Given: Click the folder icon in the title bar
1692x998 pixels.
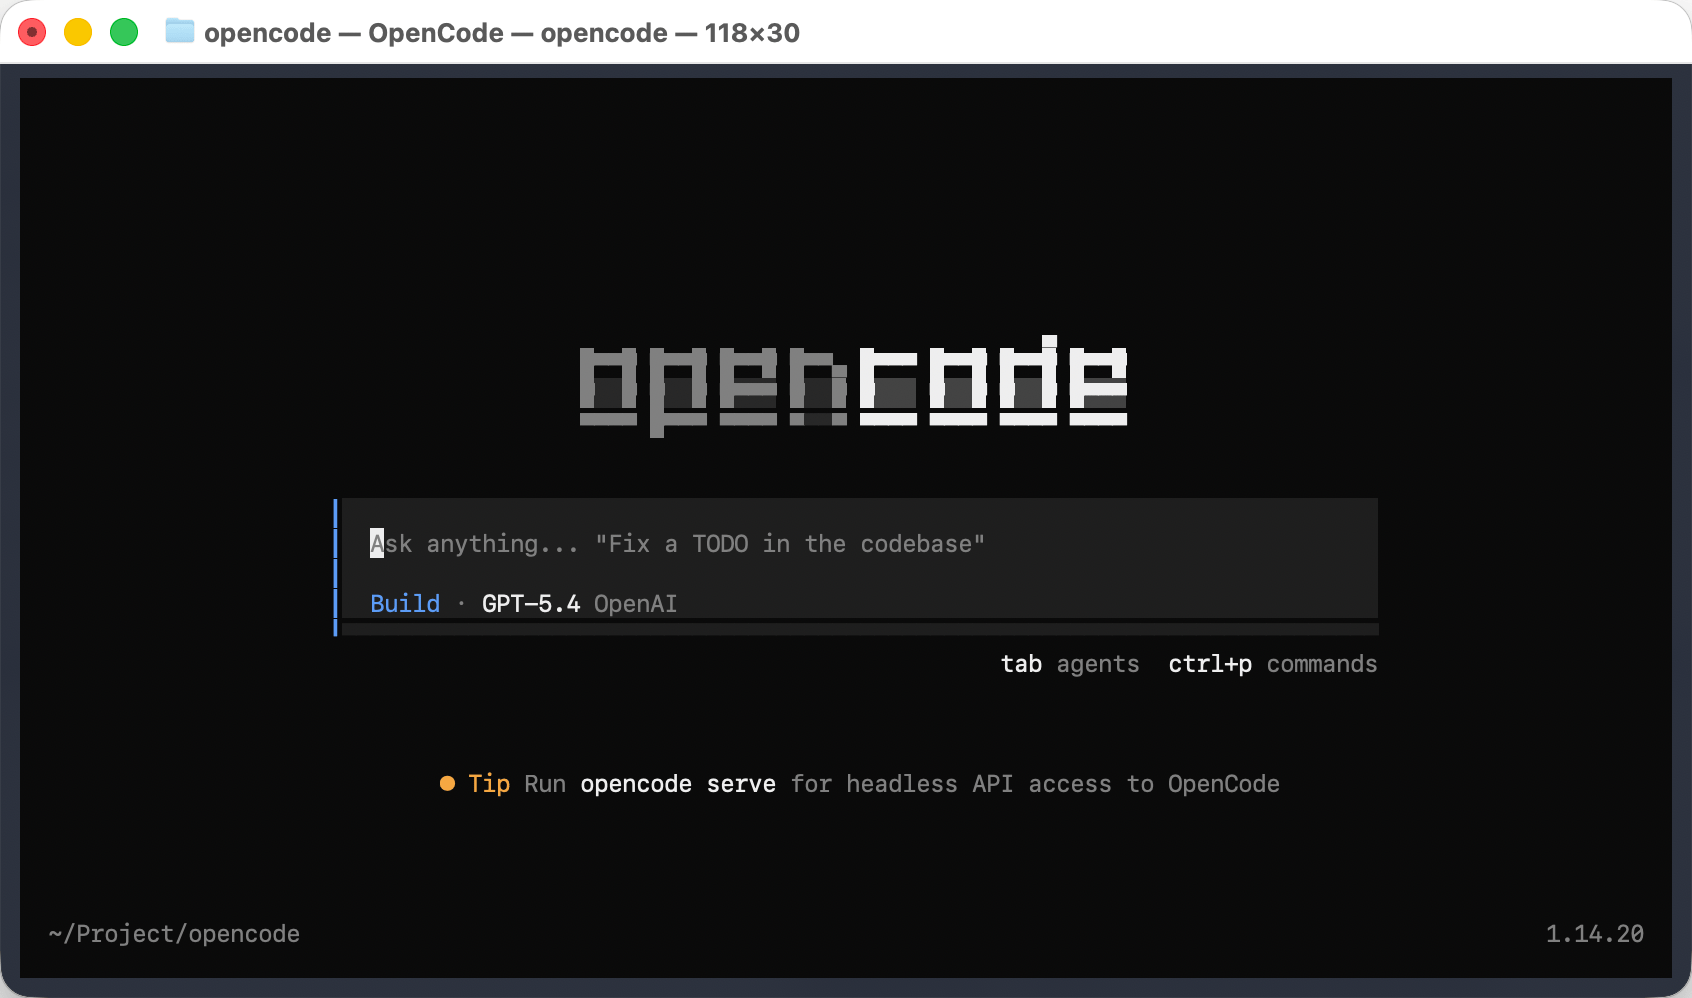Looking at the screenshot, I should point(180,32).
